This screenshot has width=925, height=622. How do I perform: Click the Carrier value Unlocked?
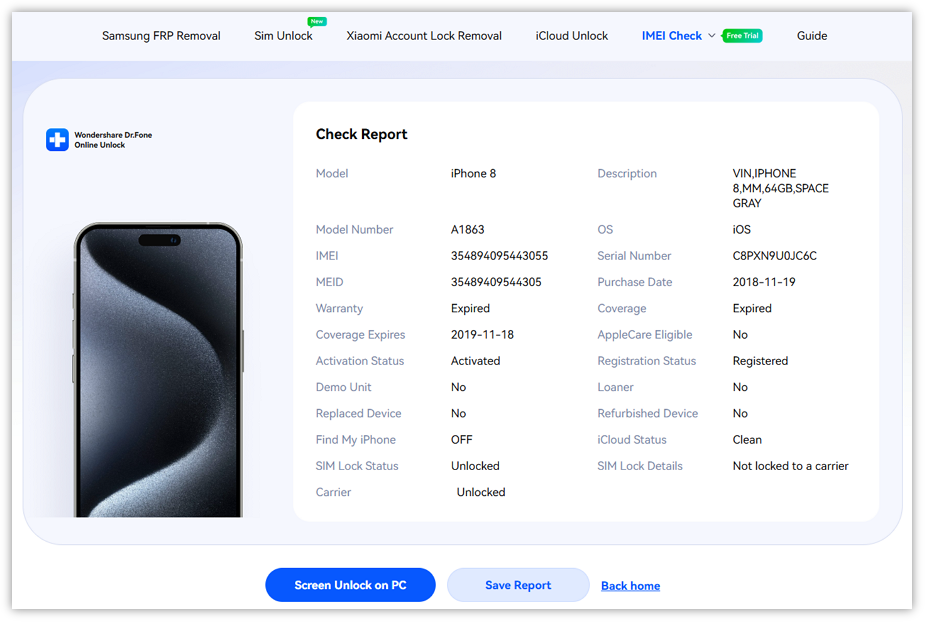pyautogui.click(x=481, y=492)
